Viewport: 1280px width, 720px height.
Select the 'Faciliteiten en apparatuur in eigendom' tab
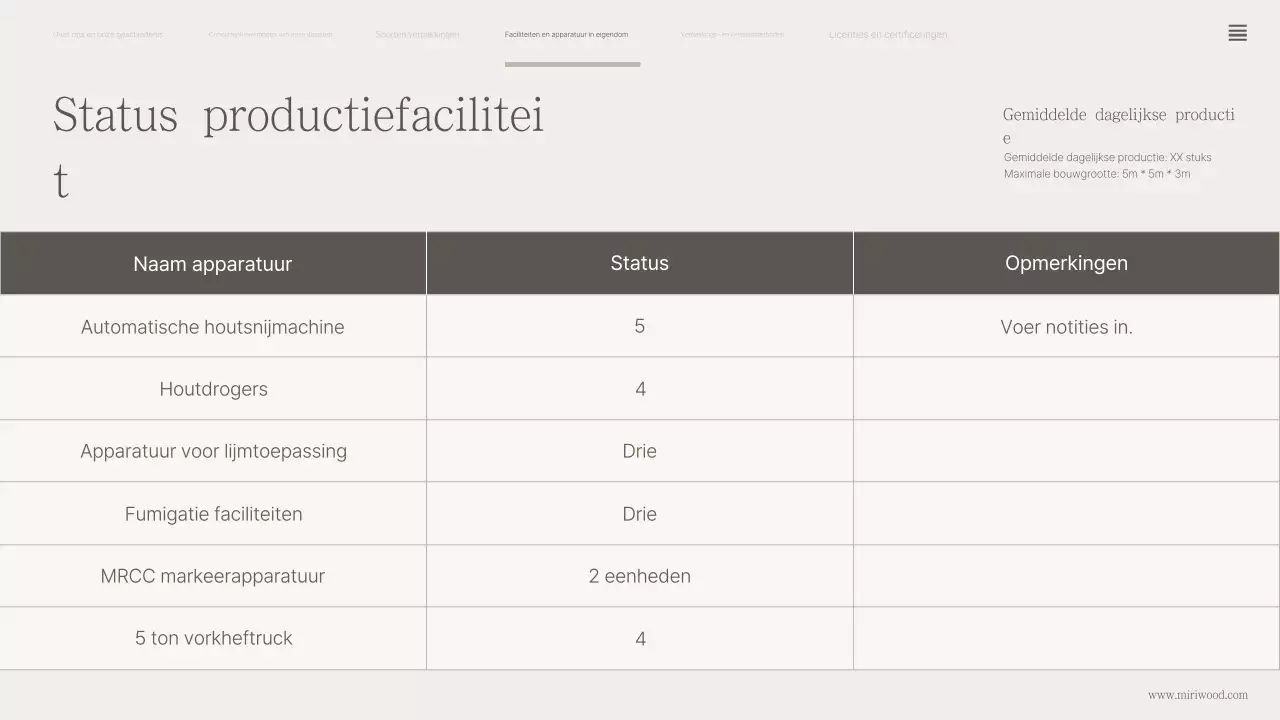[x=566, y=35]
